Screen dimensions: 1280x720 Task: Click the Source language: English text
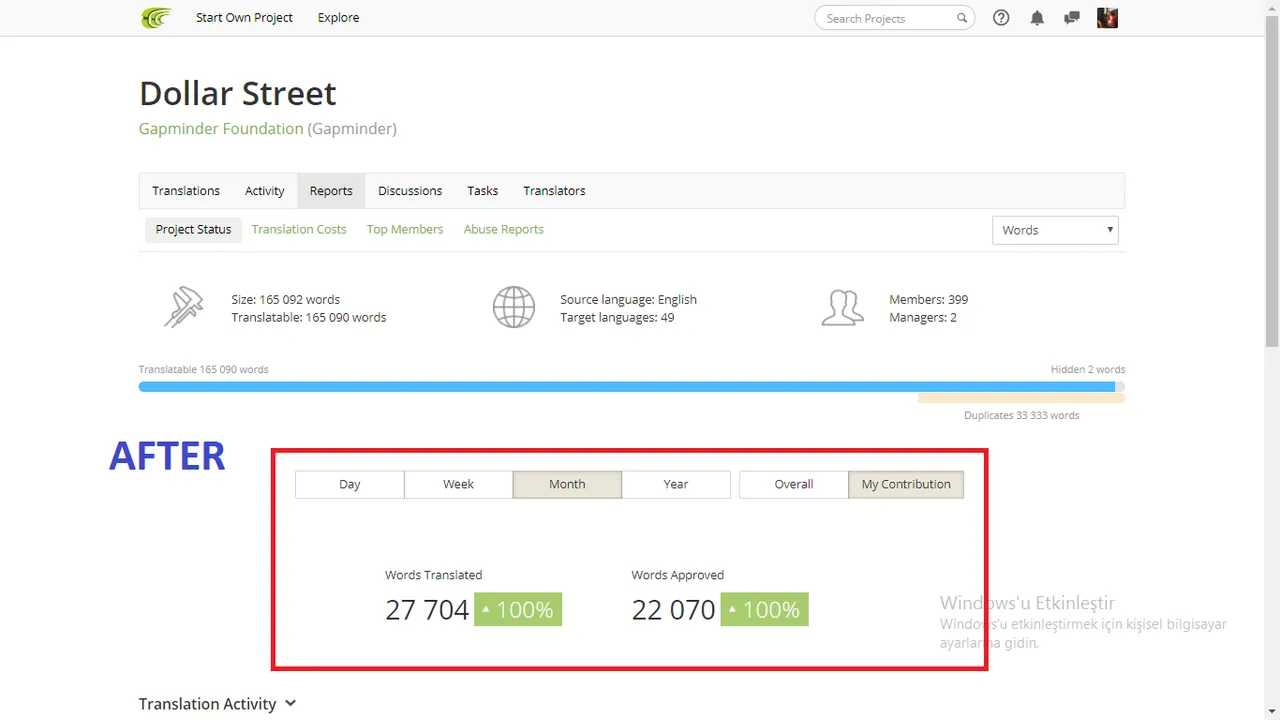point(629,300)
